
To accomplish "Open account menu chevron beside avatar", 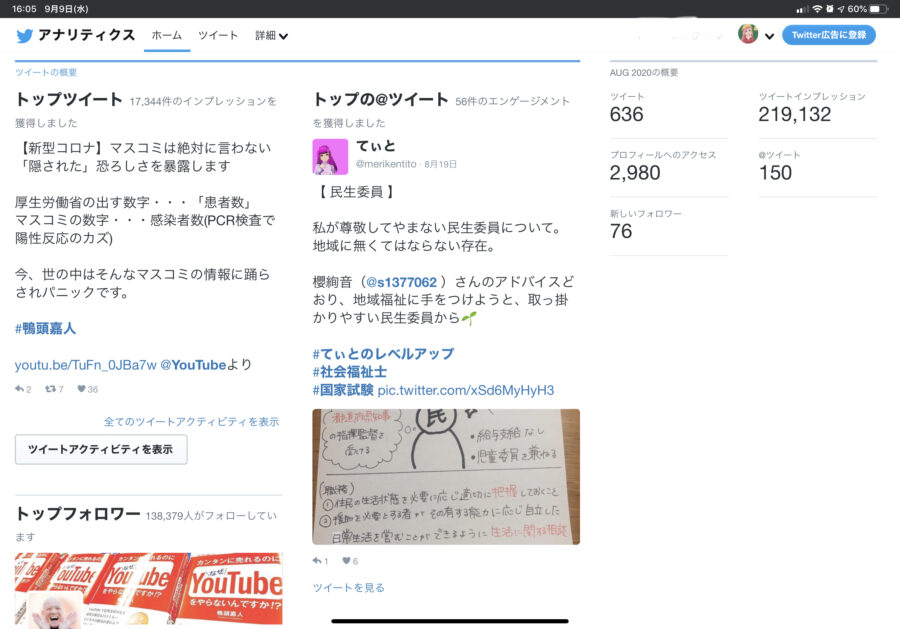I will (770, 36).
